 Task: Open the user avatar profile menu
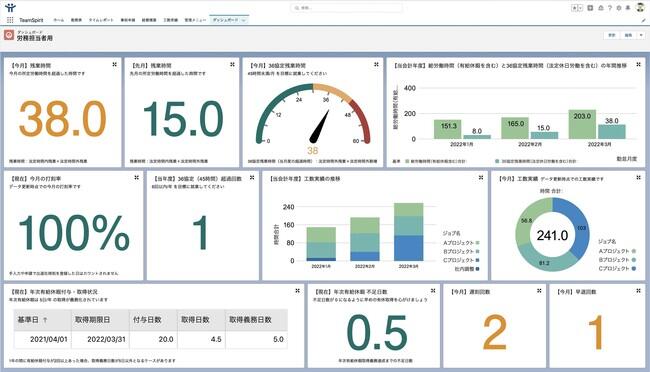(640, 7)
